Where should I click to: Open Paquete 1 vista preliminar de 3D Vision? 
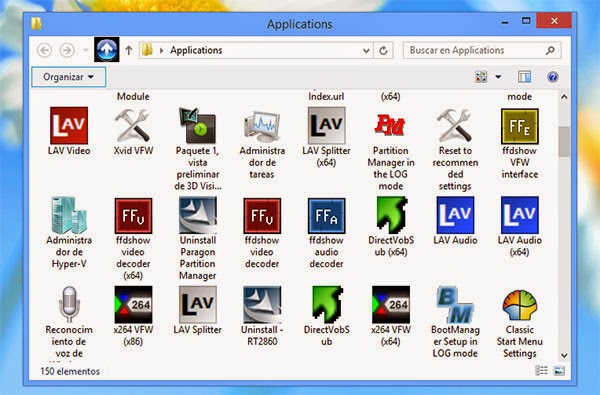click(x=197, y=126)
